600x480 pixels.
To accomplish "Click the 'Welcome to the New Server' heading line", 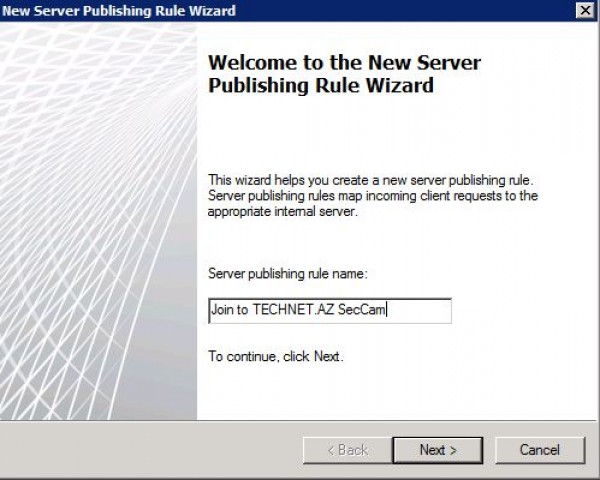I will pyautogui.click(x=344, y=63).
